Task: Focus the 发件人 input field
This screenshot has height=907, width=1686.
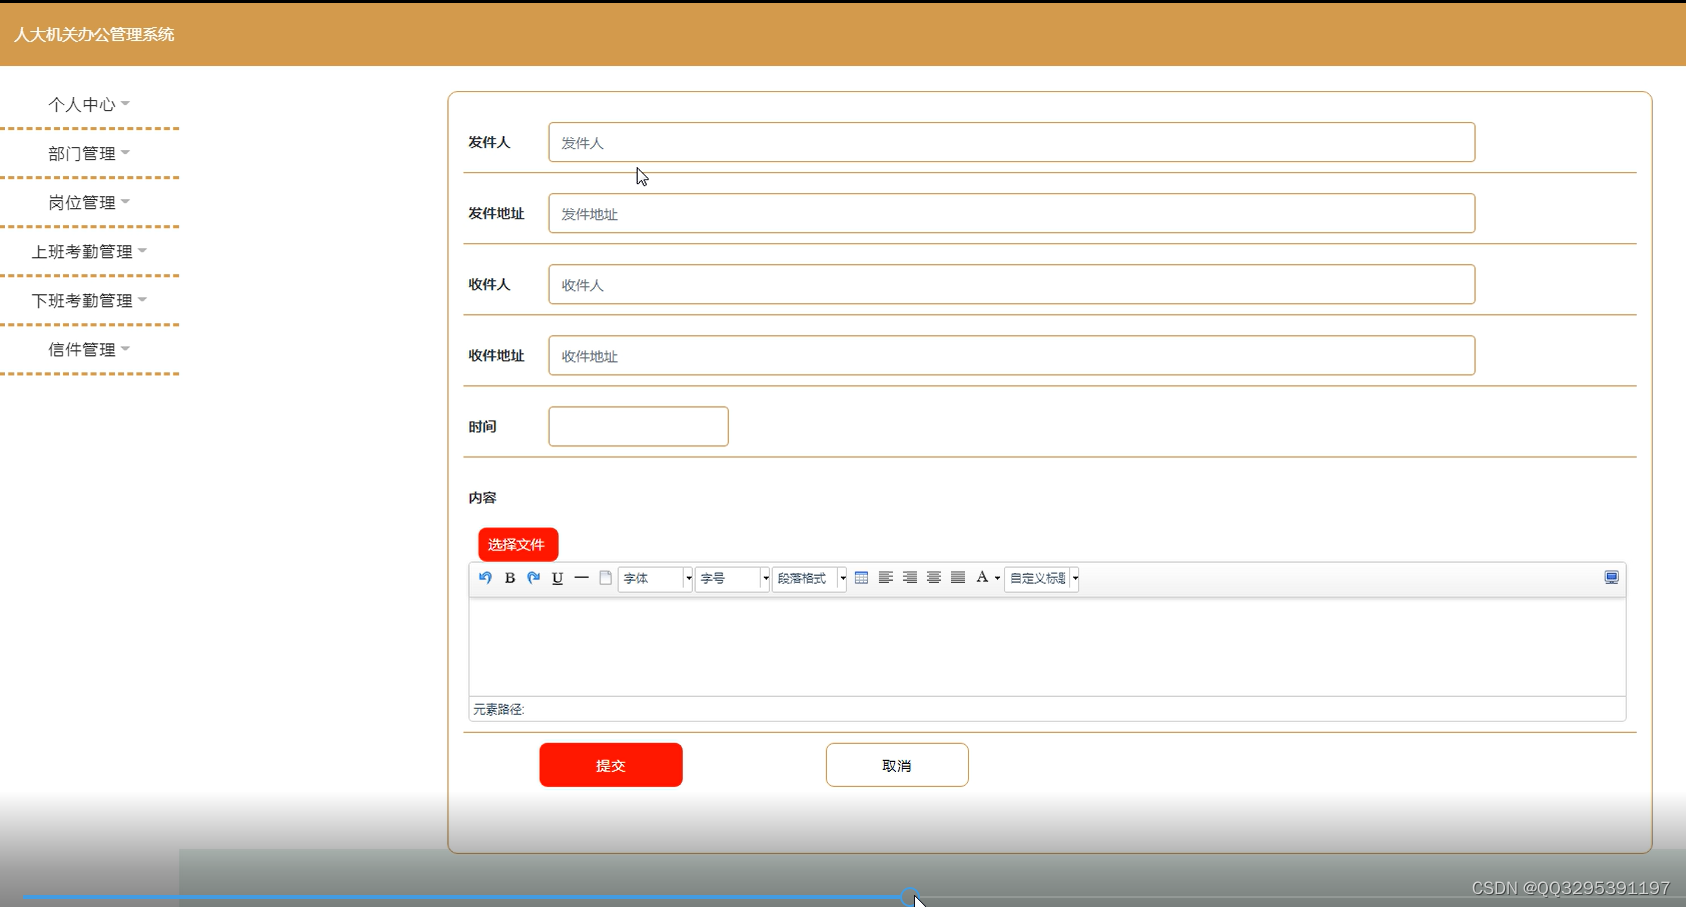Action: [x=1012, y=142]
